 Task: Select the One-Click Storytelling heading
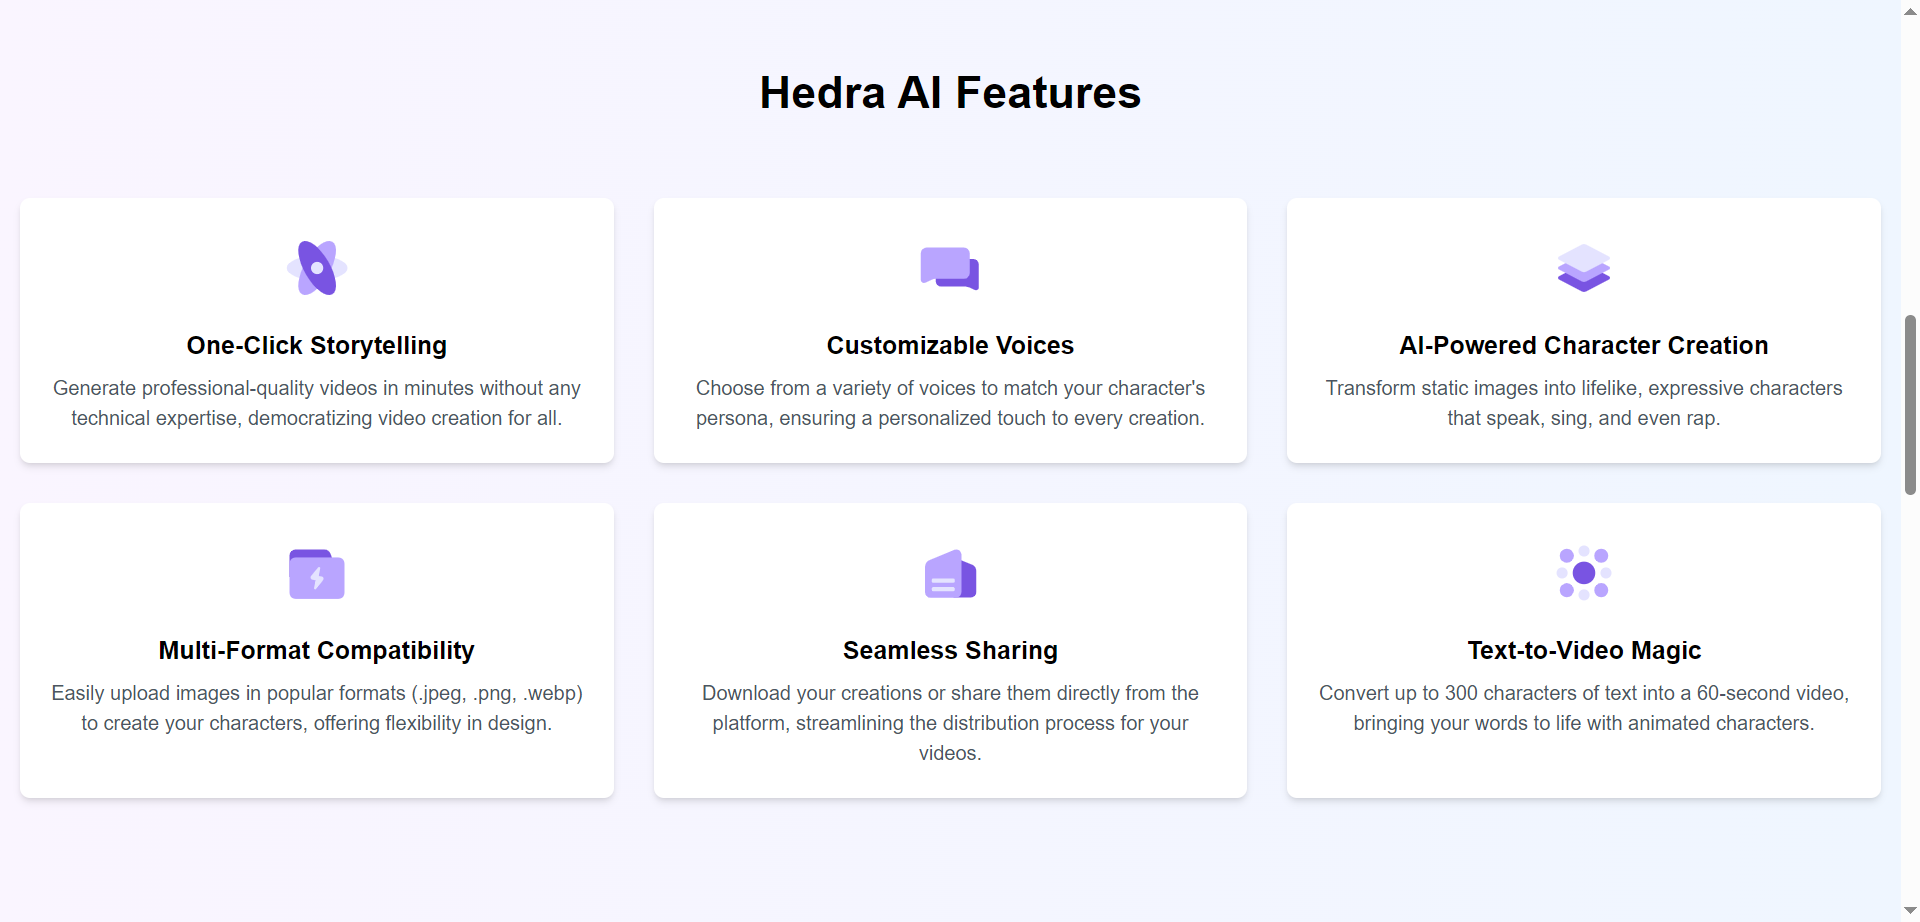coord(317,345)
